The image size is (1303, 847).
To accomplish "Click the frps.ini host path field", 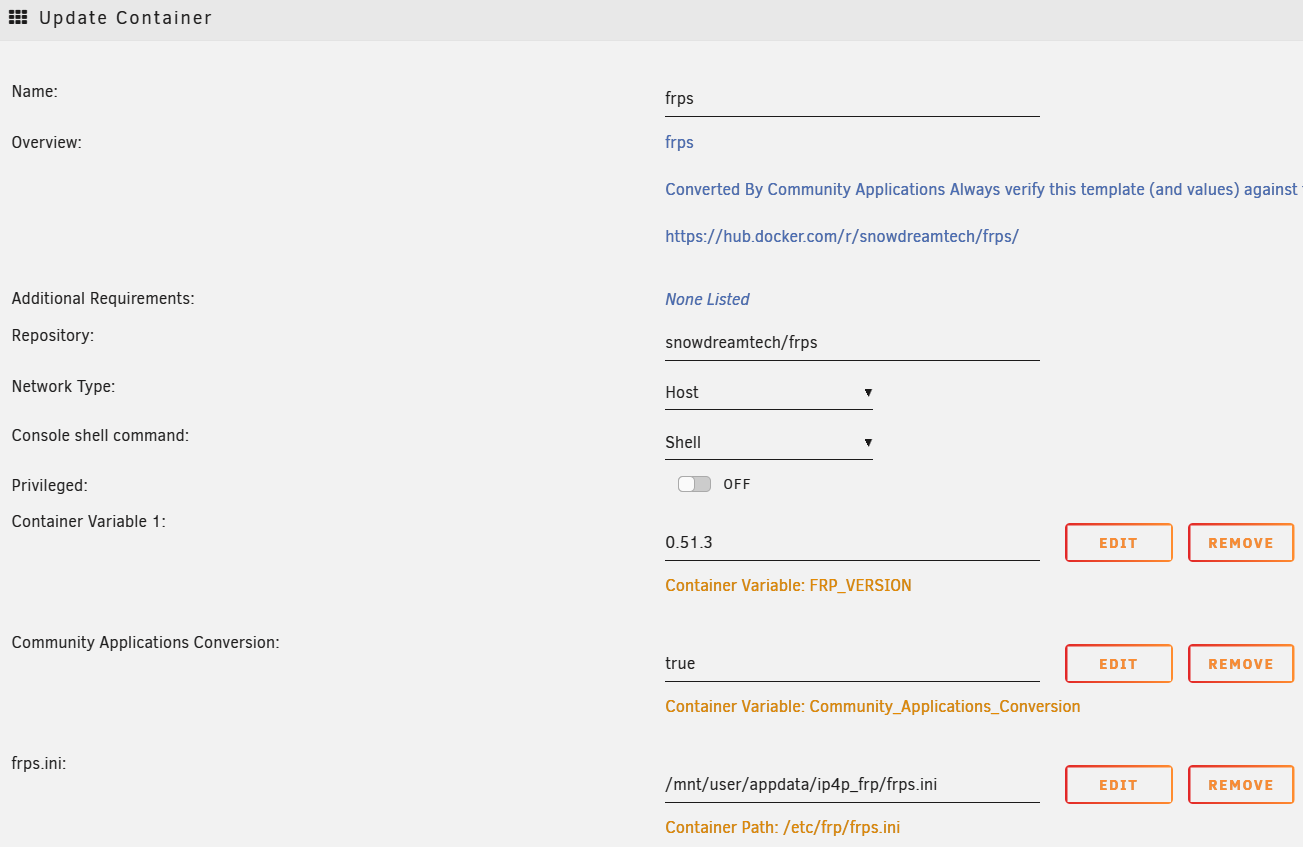I will tap(852, 785).
